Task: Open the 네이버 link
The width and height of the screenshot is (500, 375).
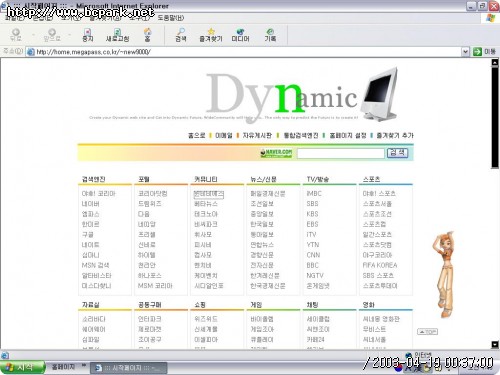Action: [x=90, y=204]
